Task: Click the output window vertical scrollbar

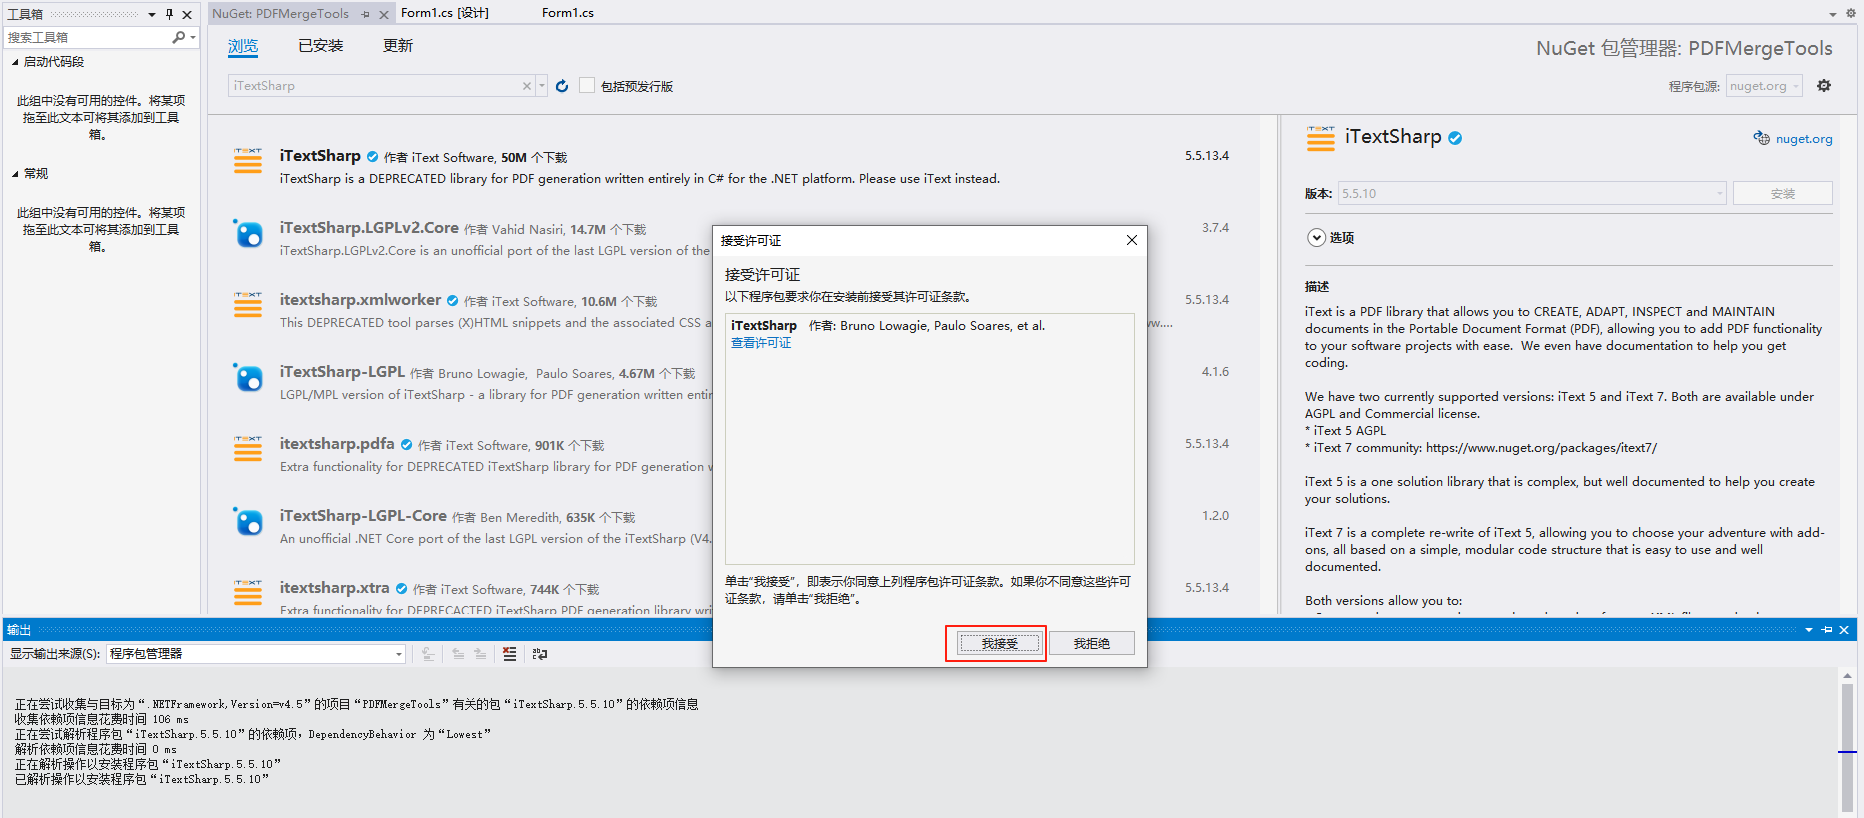Action: (1847, 742)
